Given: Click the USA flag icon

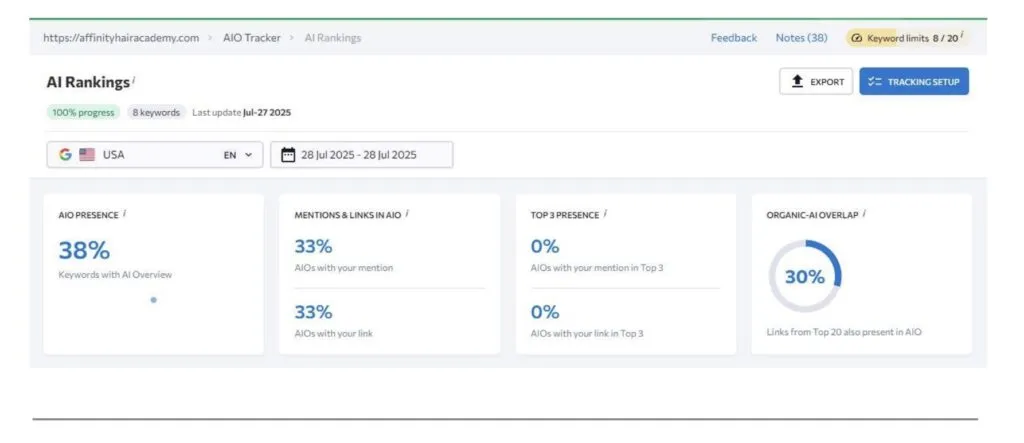Looking at the screenshot, I should point(87,155).
